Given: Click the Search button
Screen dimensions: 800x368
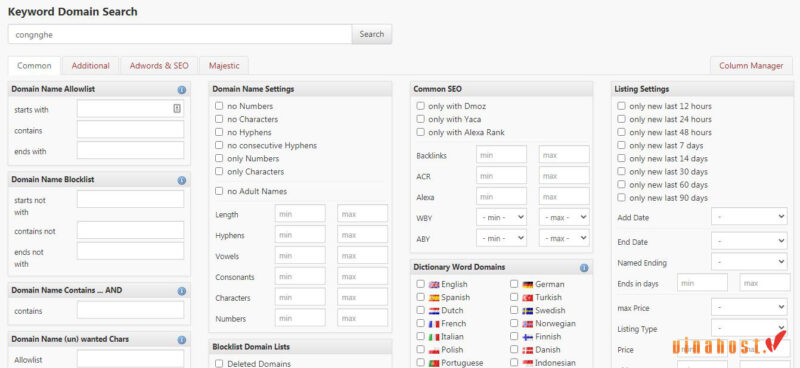Looking at the screenshot, I should (x=371, y=34).
